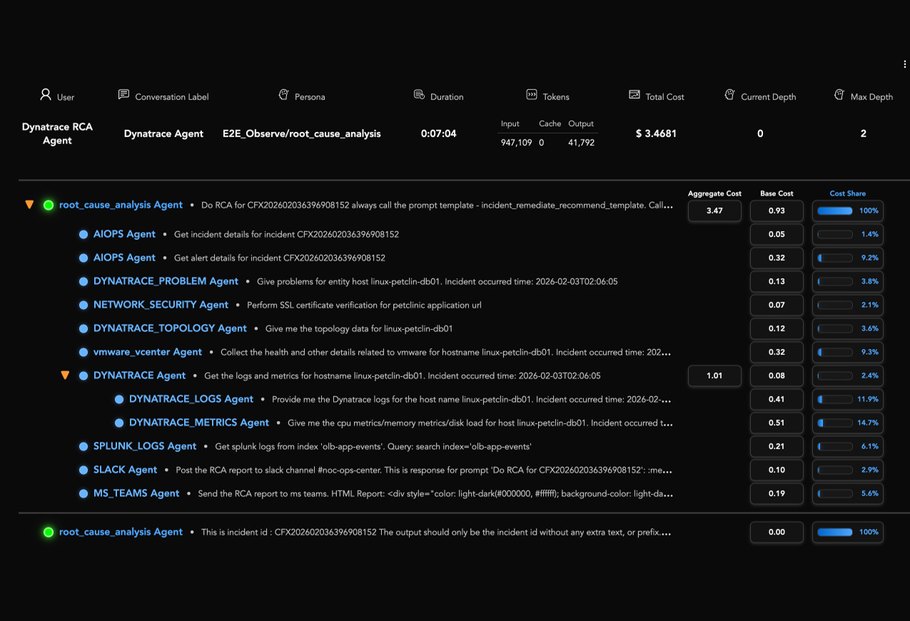
Task: Click the 'Get splunk logs from index' description text
Action: [373, 446]
